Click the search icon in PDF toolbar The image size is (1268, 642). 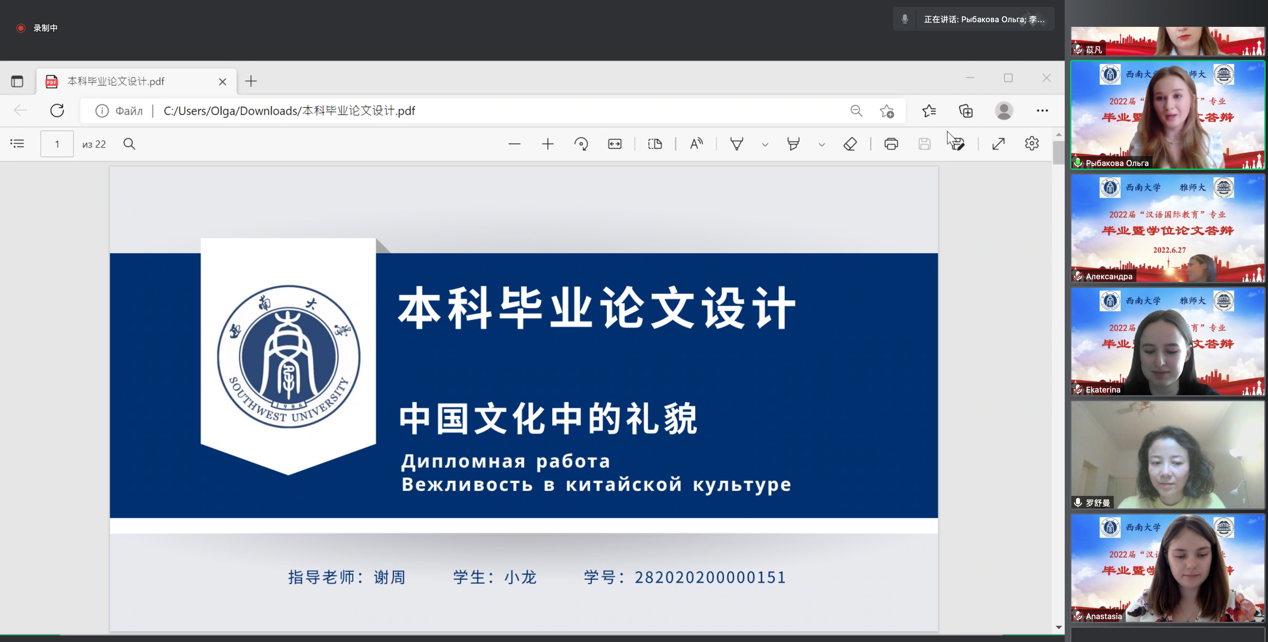click(x=129, y=144)
